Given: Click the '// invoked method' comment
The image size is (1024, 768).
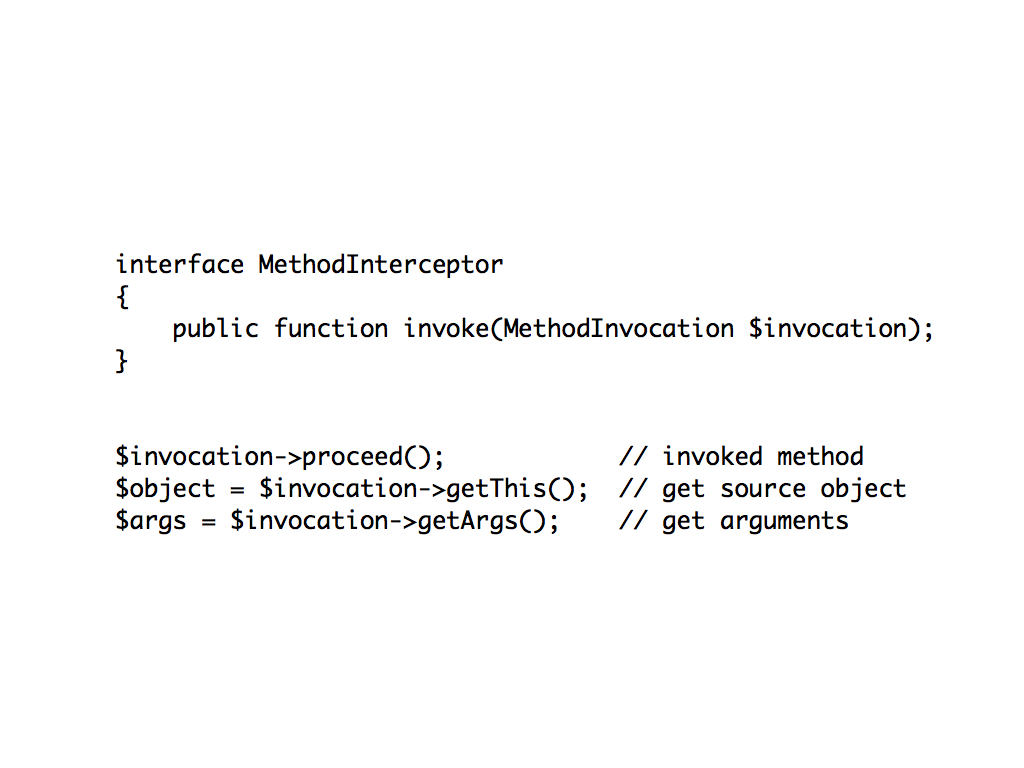Looking at the screenshot, I should [x=741, y=456].
